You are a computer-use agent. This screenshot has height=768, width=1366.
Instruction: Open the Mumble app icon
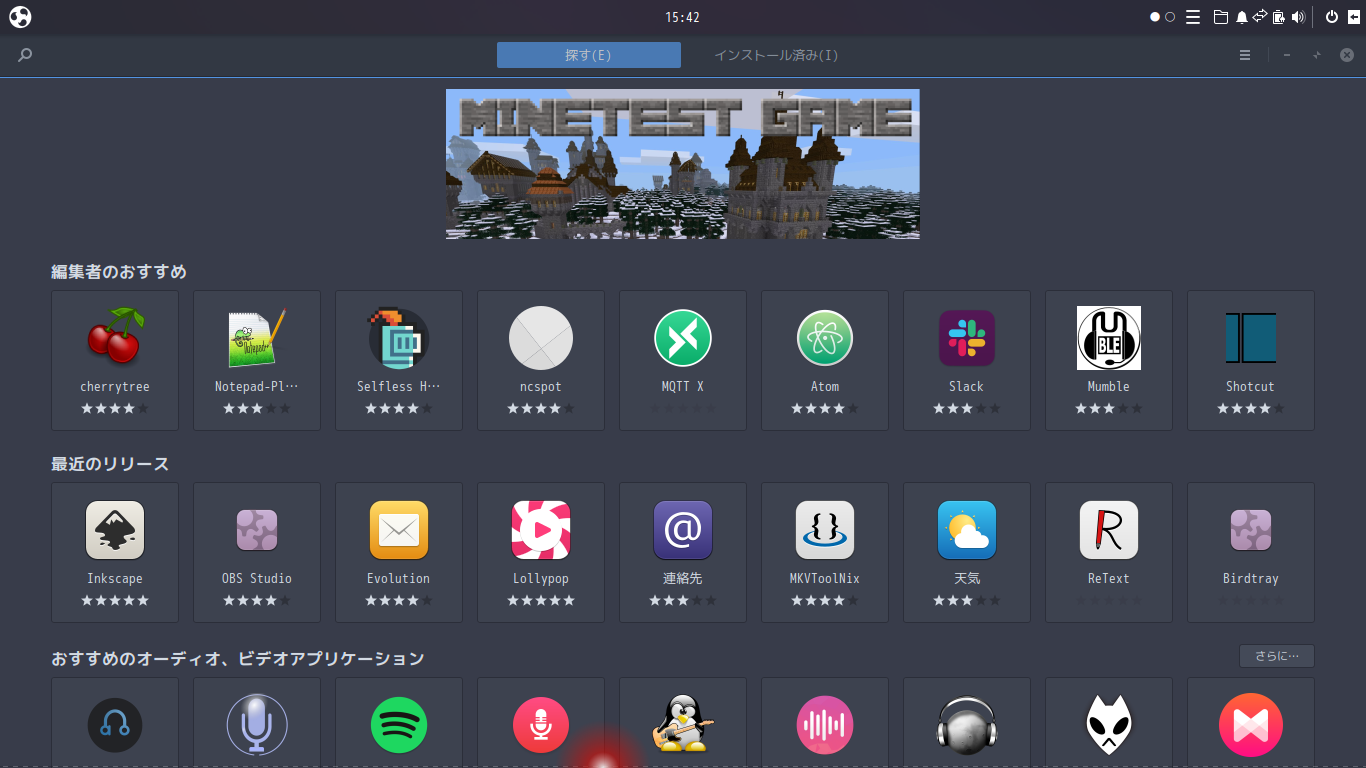coord(1109,338)
